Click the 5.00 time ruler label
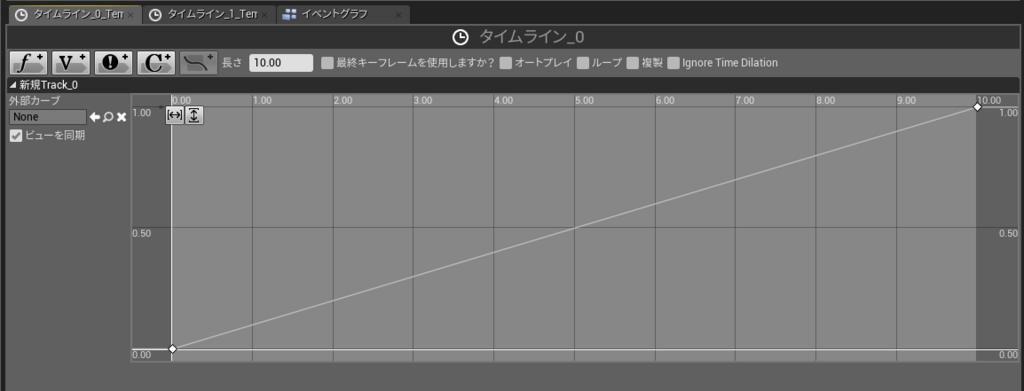The height and width of the screenshot is (391, 1024). 584,101
